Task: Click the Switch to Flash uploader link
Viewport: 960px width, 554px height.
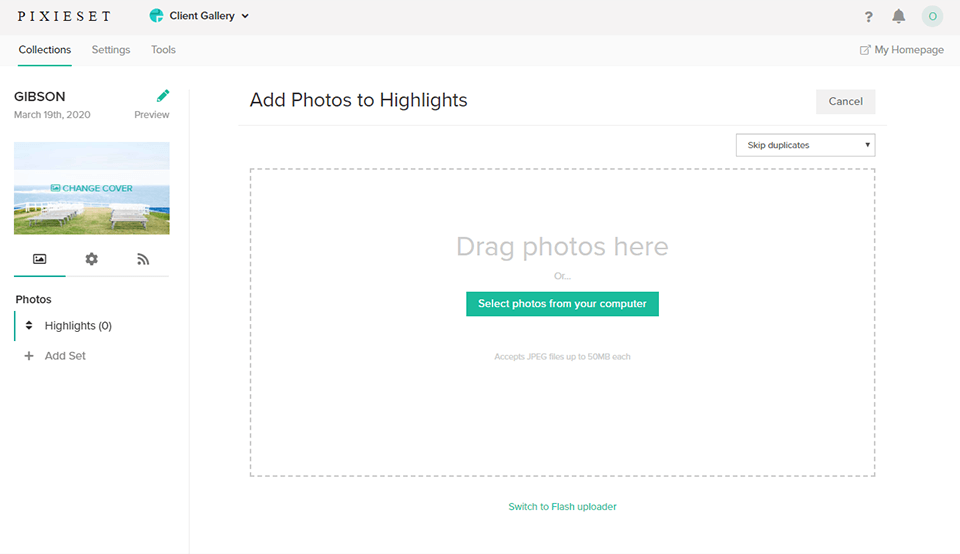Action: (x=562, y=506)
